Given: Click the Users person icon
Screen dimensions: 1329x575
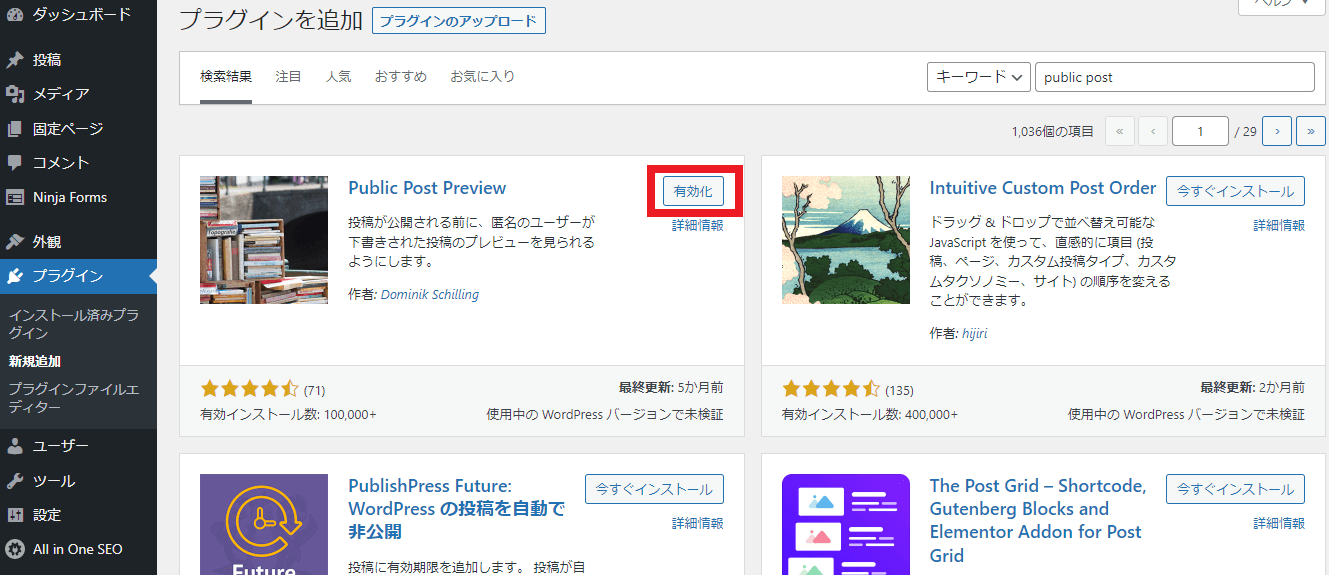Looking at the screenshot, I should pos(15,447).
